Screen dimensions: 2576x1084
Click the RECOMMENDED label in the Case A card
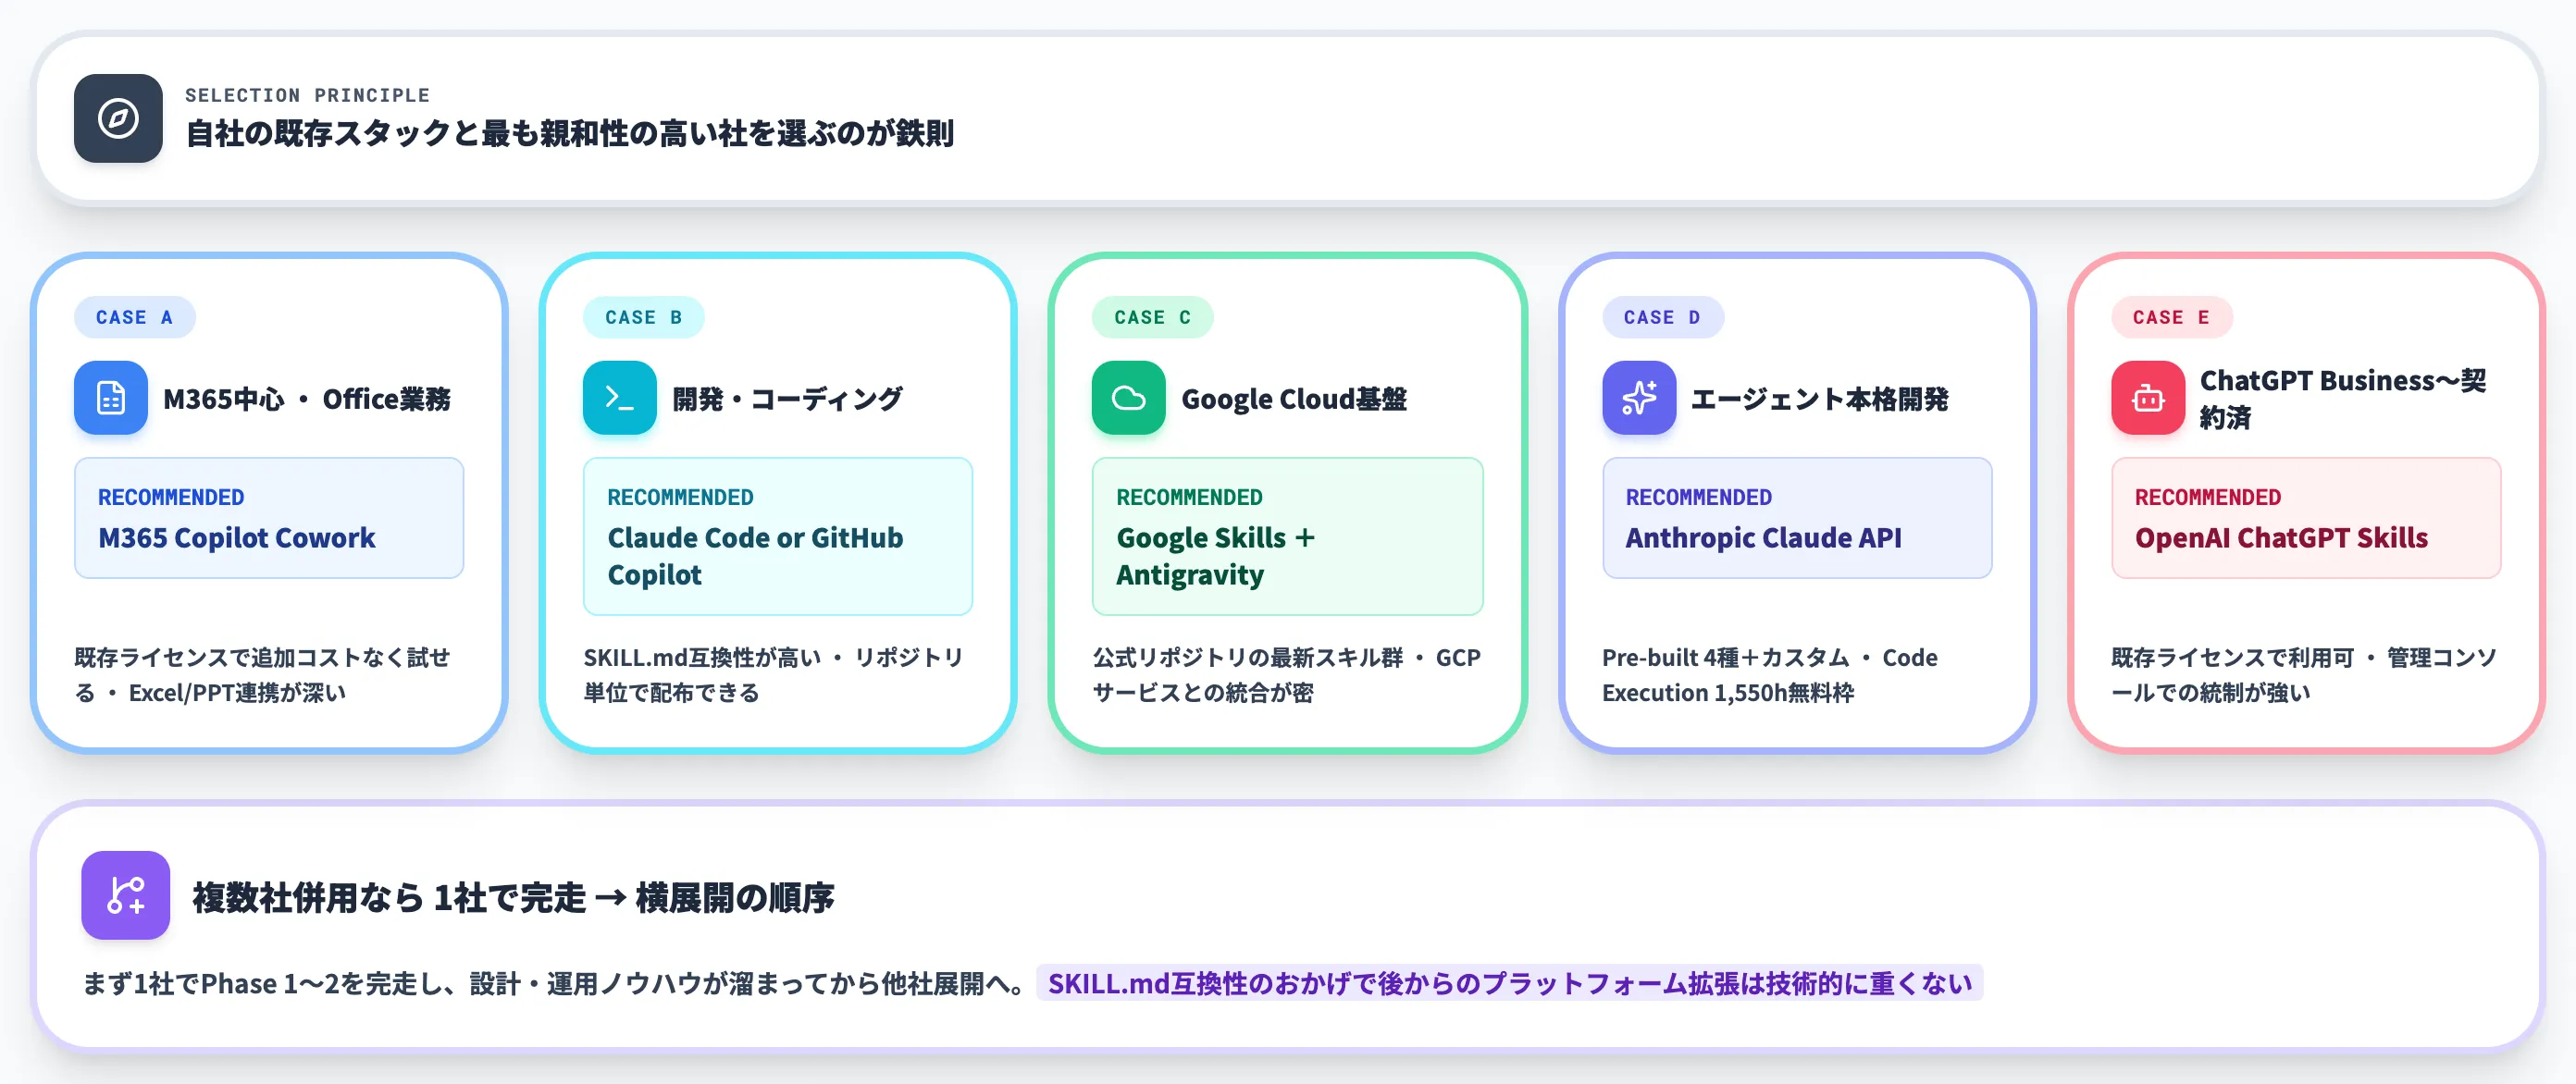[171, 497]
